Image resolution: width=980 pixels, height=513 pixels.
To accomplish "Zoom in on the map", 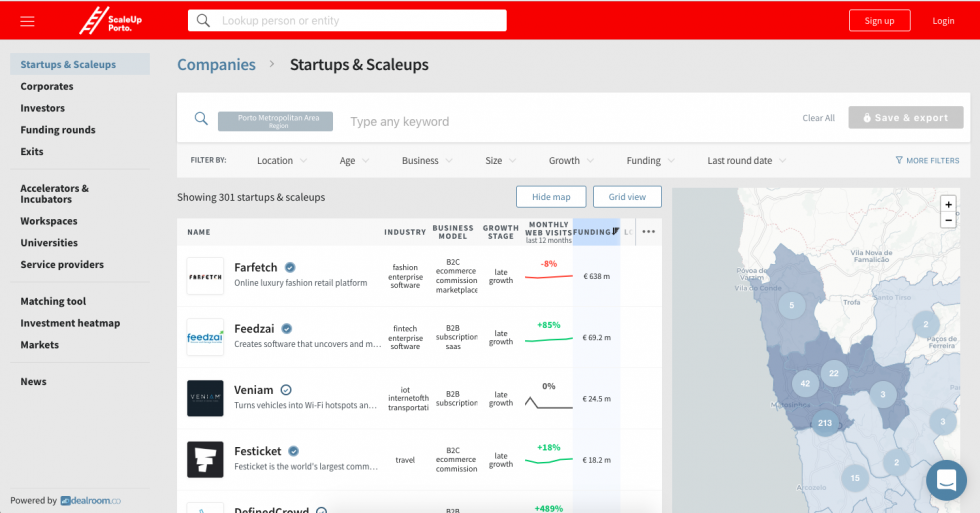I will [x=948, y=204].
